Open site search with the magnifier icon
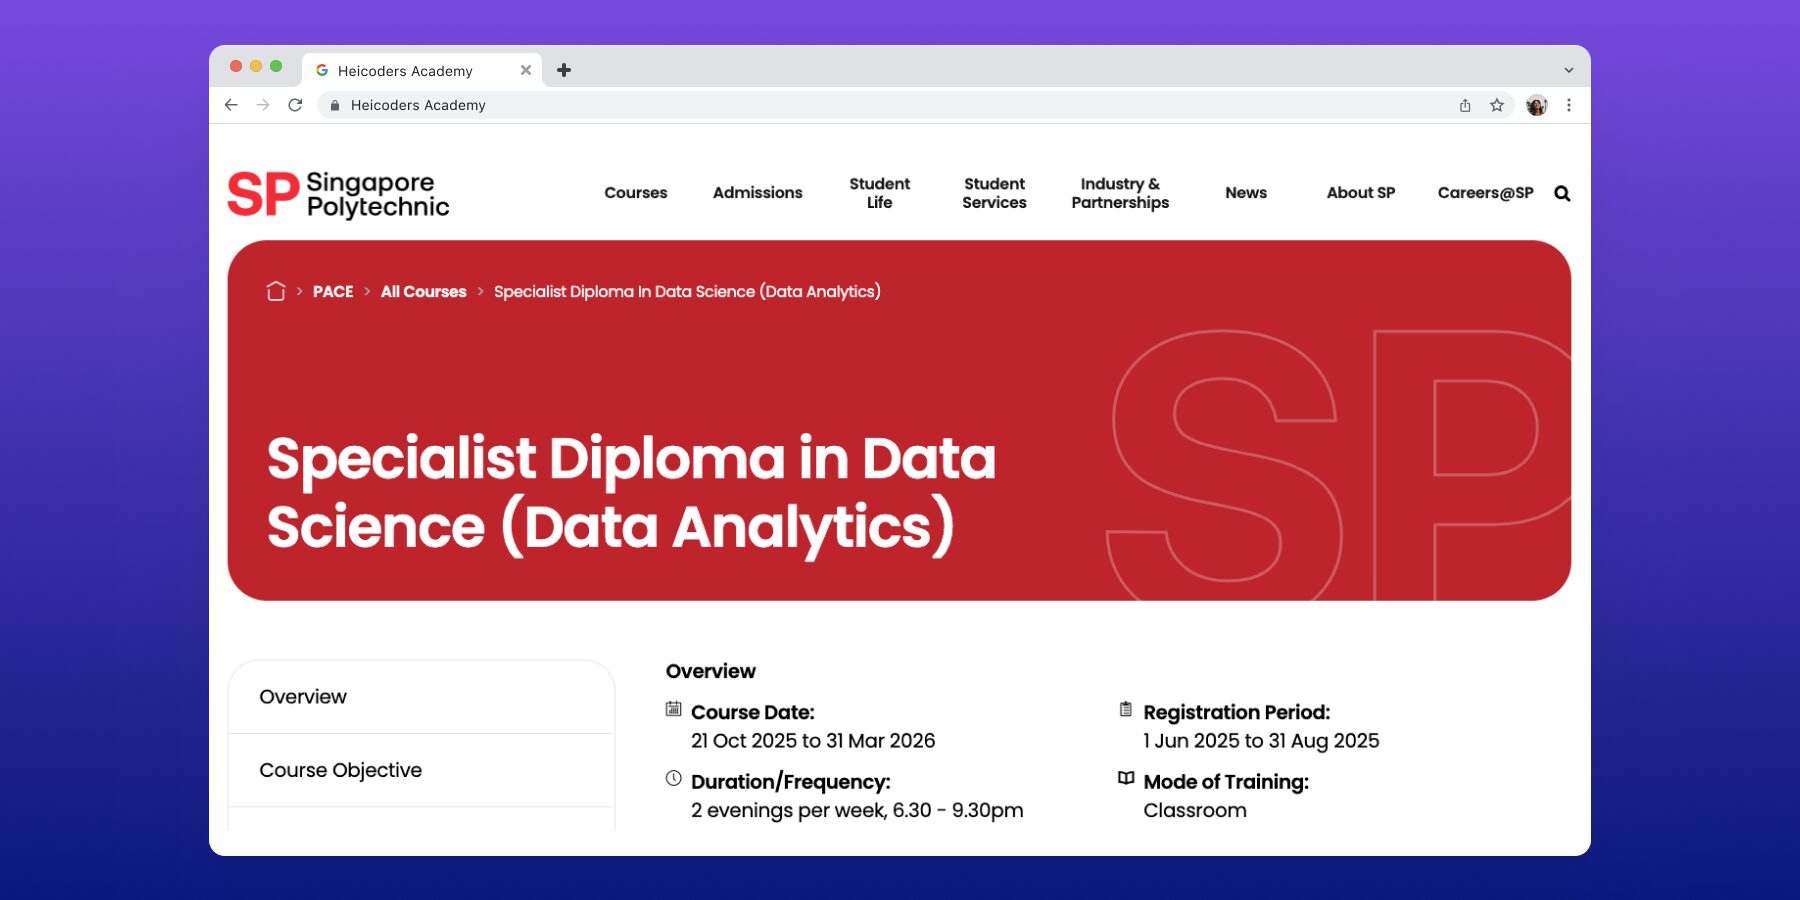This screenshot has height=900, width=1800. coord(1561,193)
